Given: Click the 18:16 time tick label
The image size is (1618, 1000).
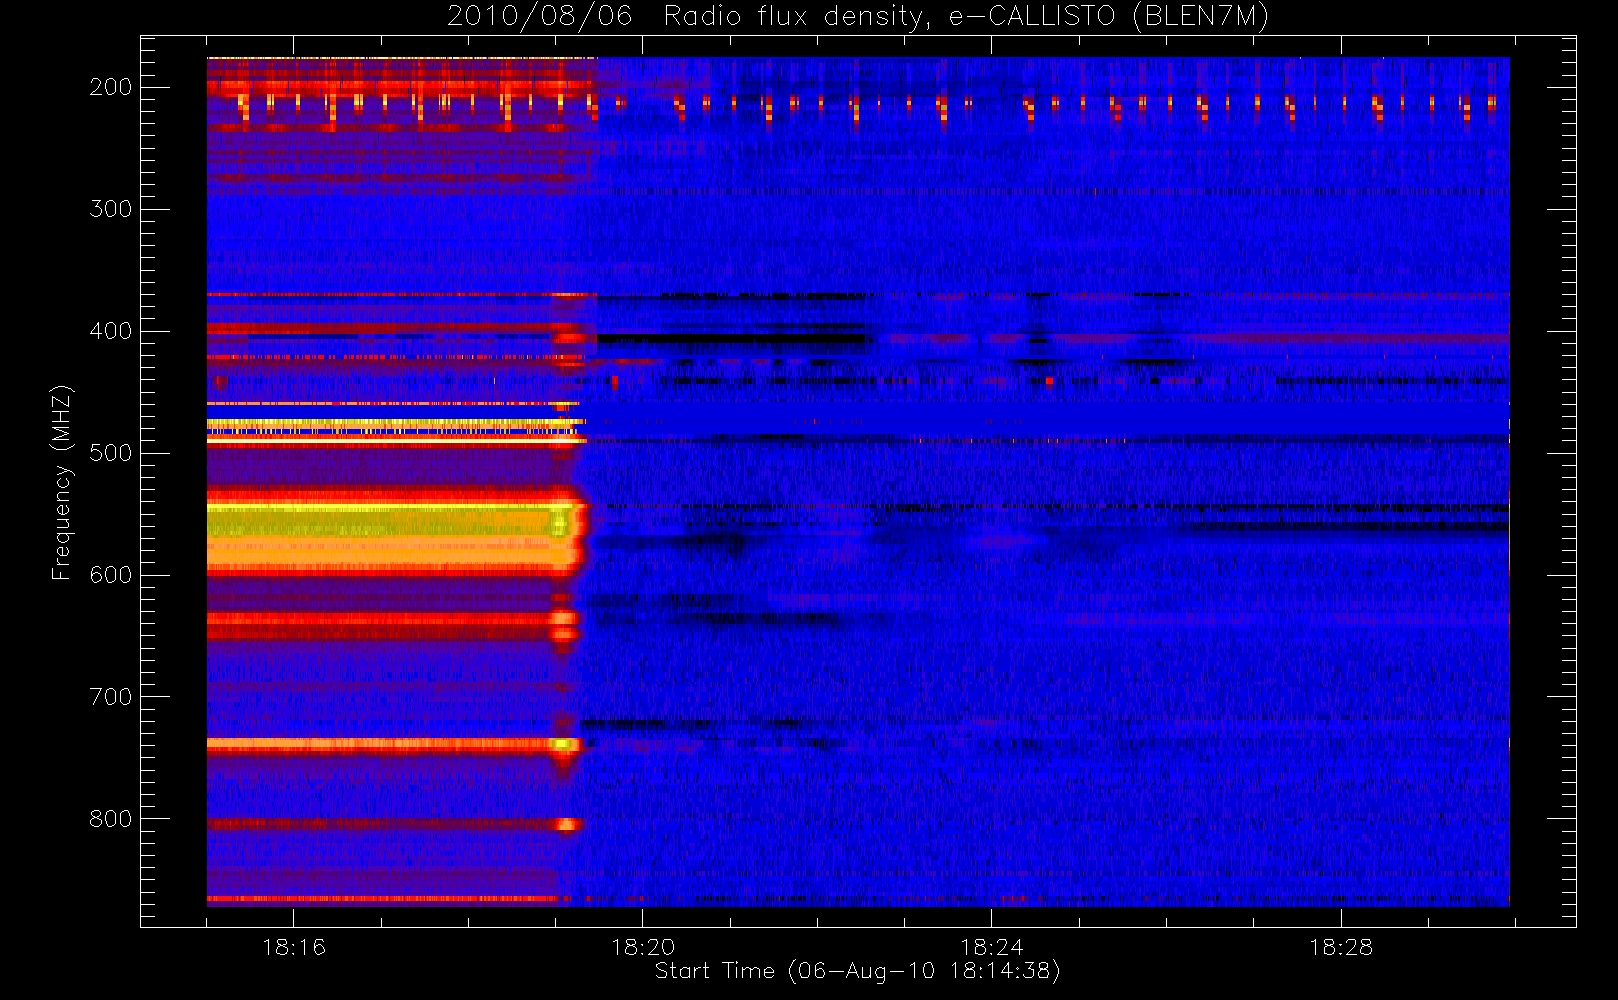Looking at the screenshot, I should 294,947.
